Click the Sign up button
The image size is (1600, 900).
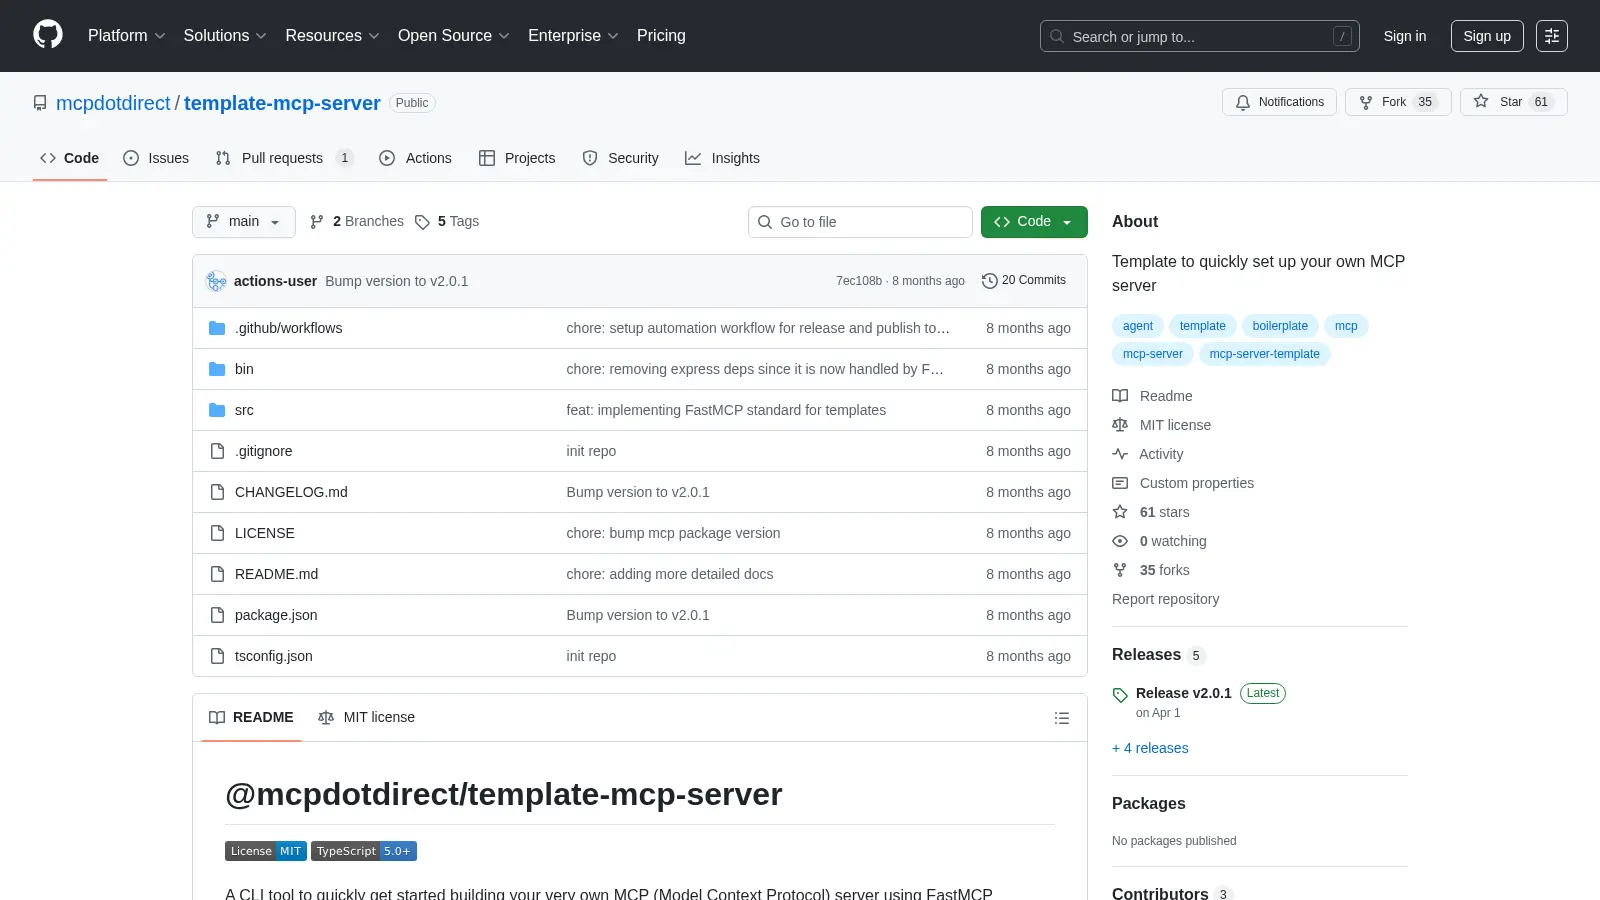click(x=1487, y=36)
